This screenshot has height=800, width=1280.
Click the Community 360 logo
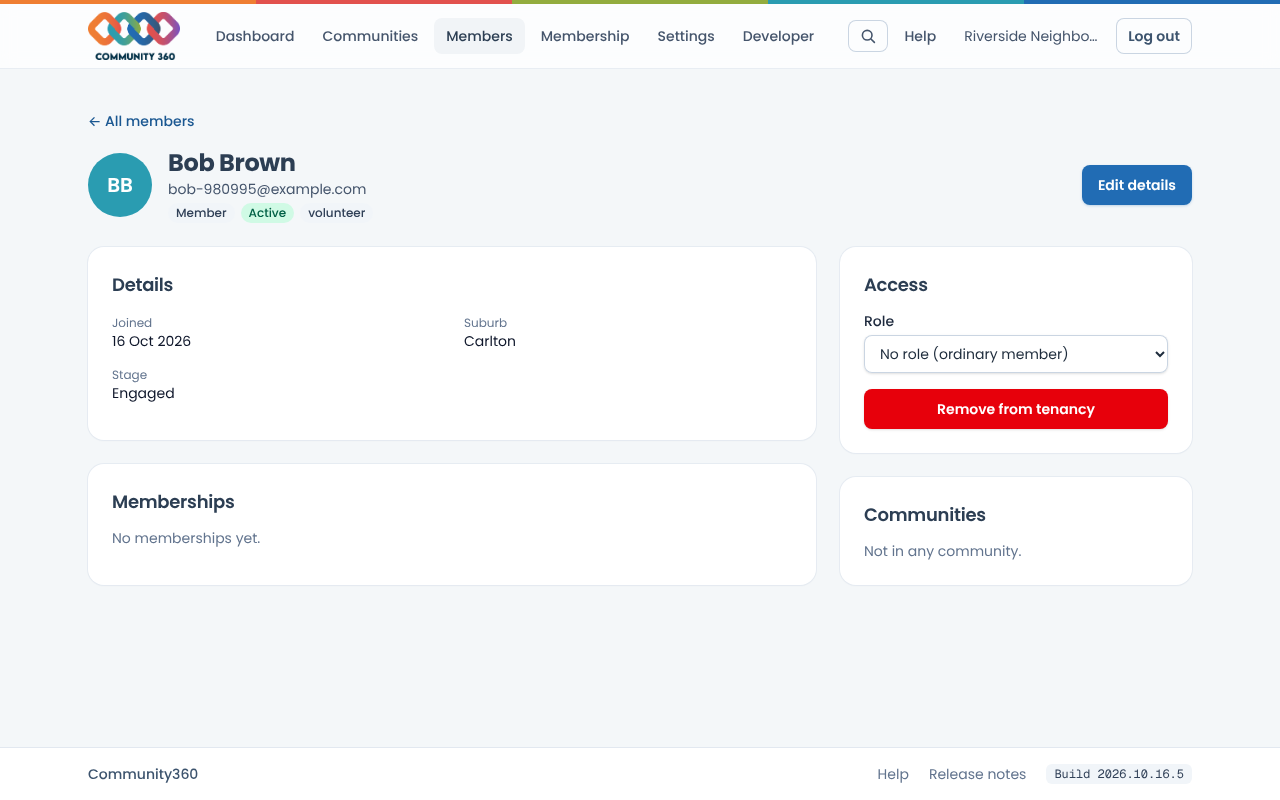point(134,36)
